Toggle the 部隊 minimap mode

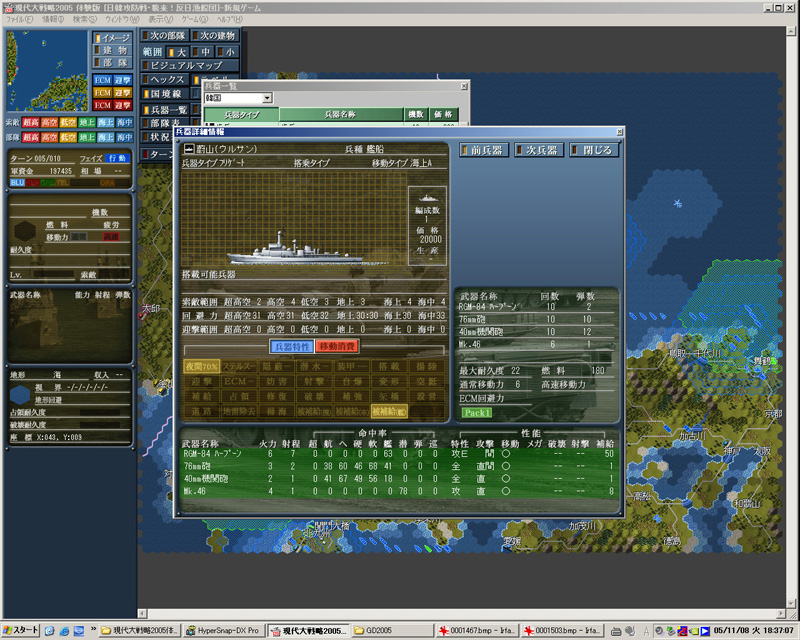[113, 62]
